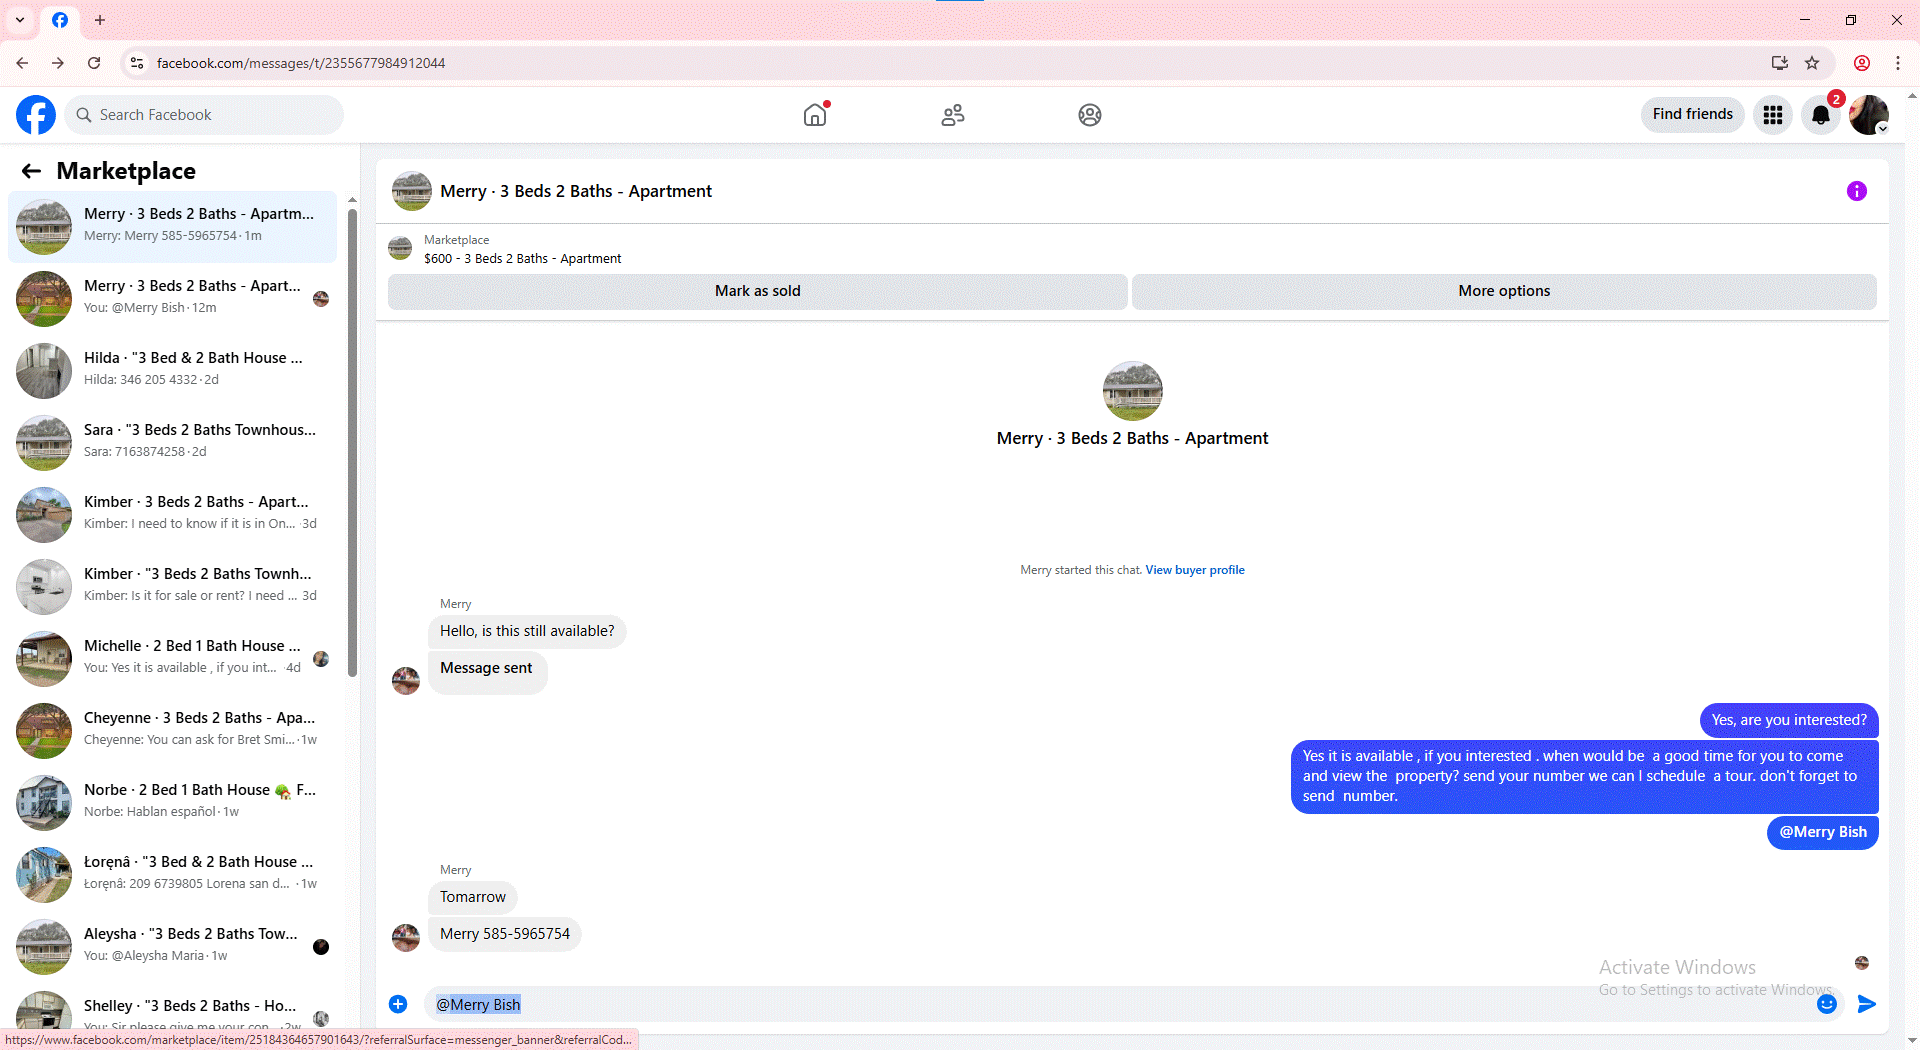Go forward in browser history
The width and height of the screenshot is (1920, 1050).
pyautogui.click(x=58, y=63)
